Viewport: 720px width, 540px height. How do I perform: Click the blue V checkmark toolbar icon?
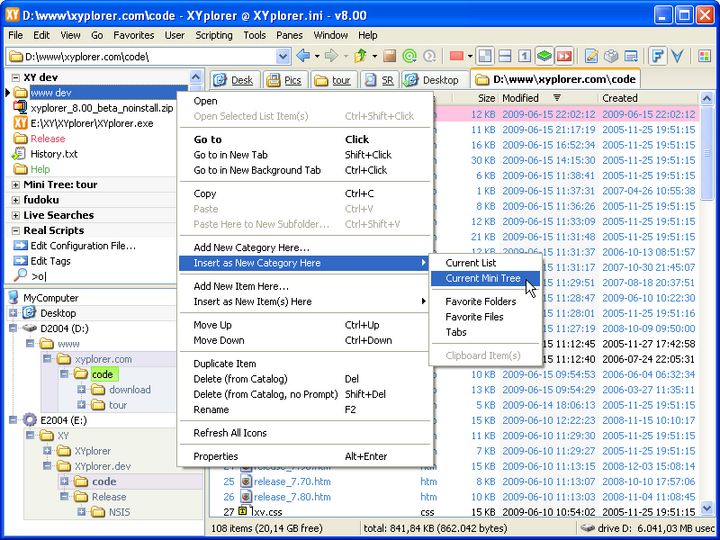point(677,56)
